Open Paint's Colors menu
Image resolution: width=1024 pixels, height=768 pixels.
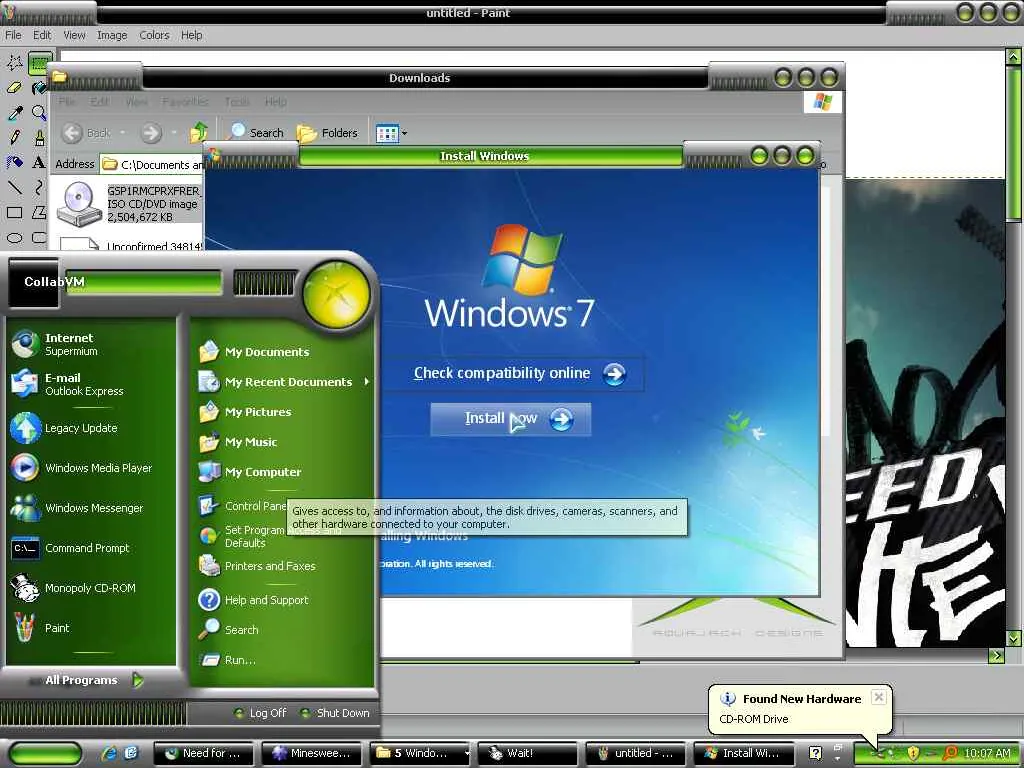pos(154,35)
